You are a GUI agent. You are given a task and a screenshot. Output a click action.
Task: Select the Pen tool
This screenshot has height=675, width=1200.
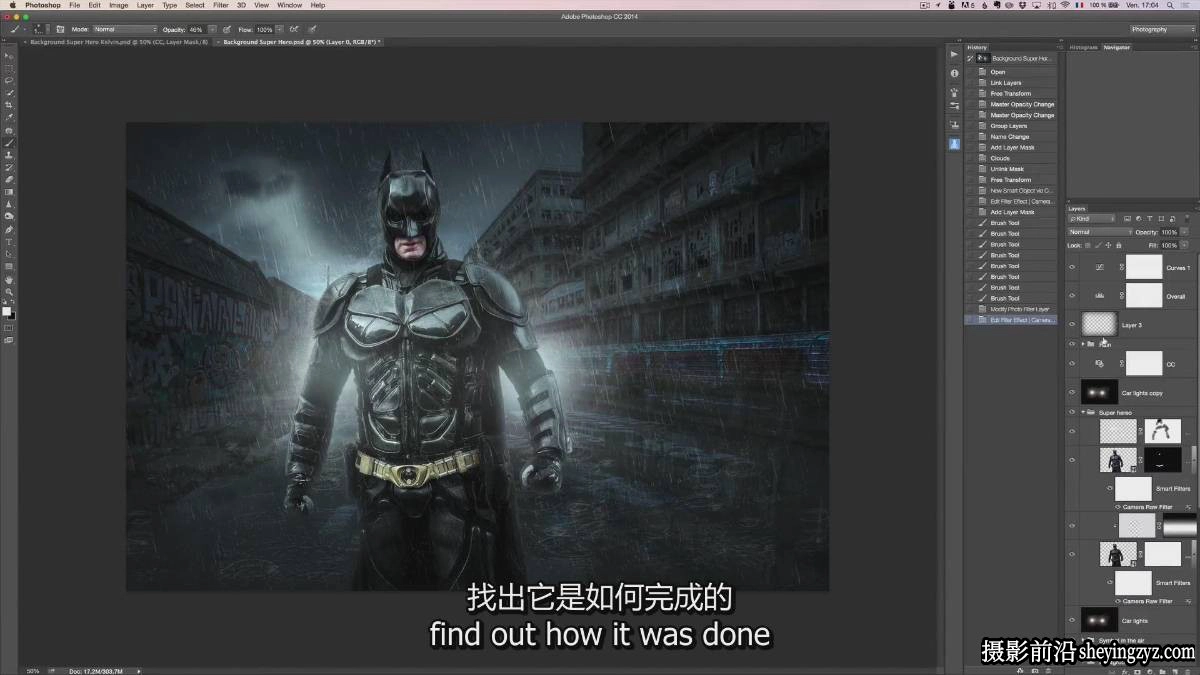[9, 230]
